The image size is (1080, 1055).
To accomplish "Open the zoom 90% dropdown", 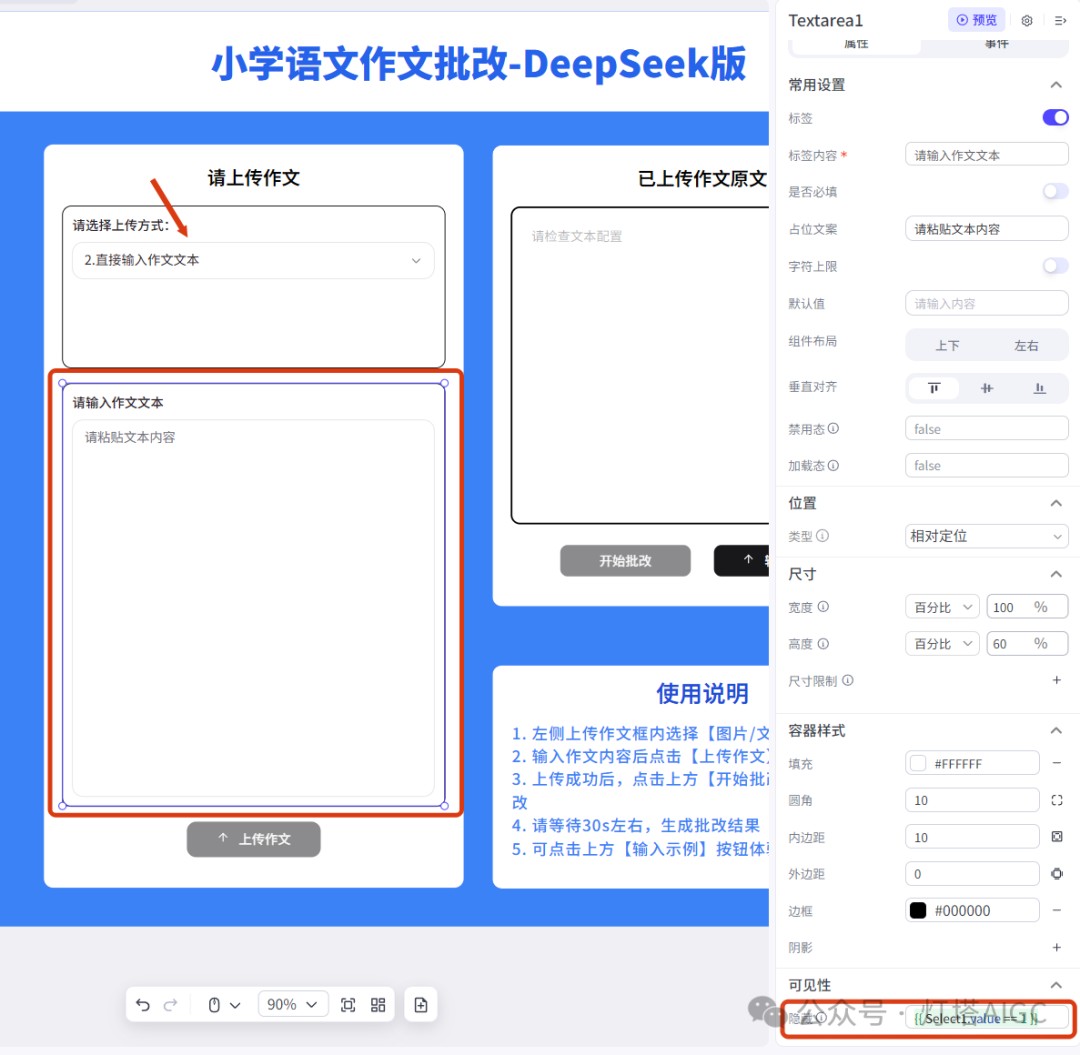I will pyautogui.click(x=293, y=1005).
